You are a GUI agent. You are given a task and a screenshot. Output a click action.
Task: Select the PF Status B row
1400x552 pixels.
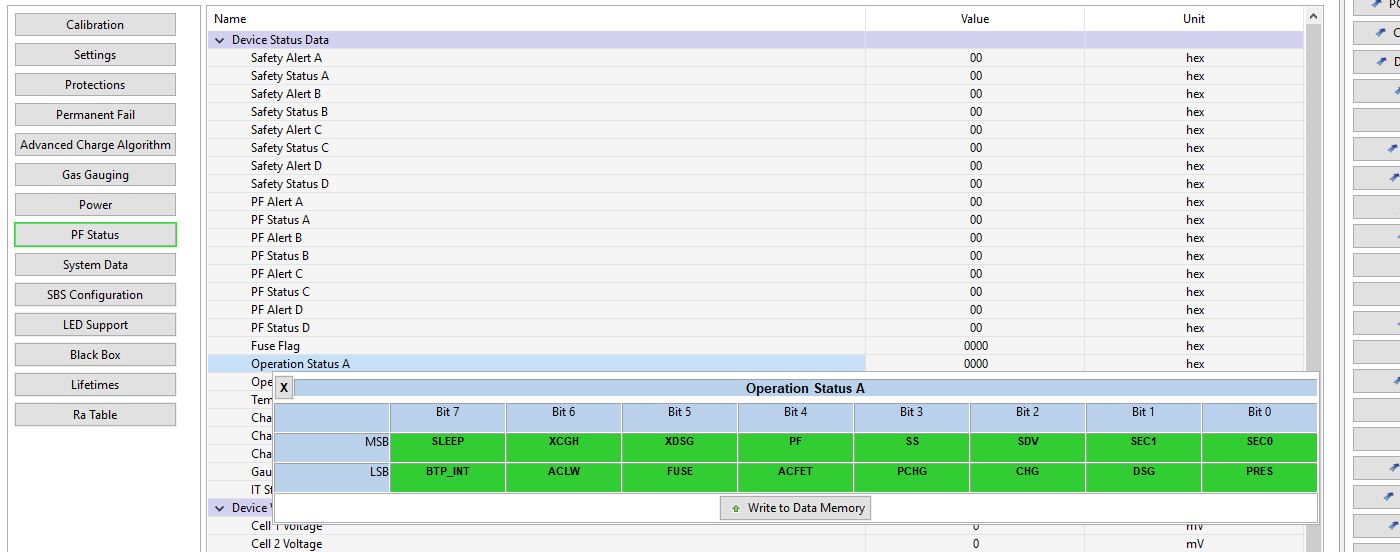tap(756, 256)
